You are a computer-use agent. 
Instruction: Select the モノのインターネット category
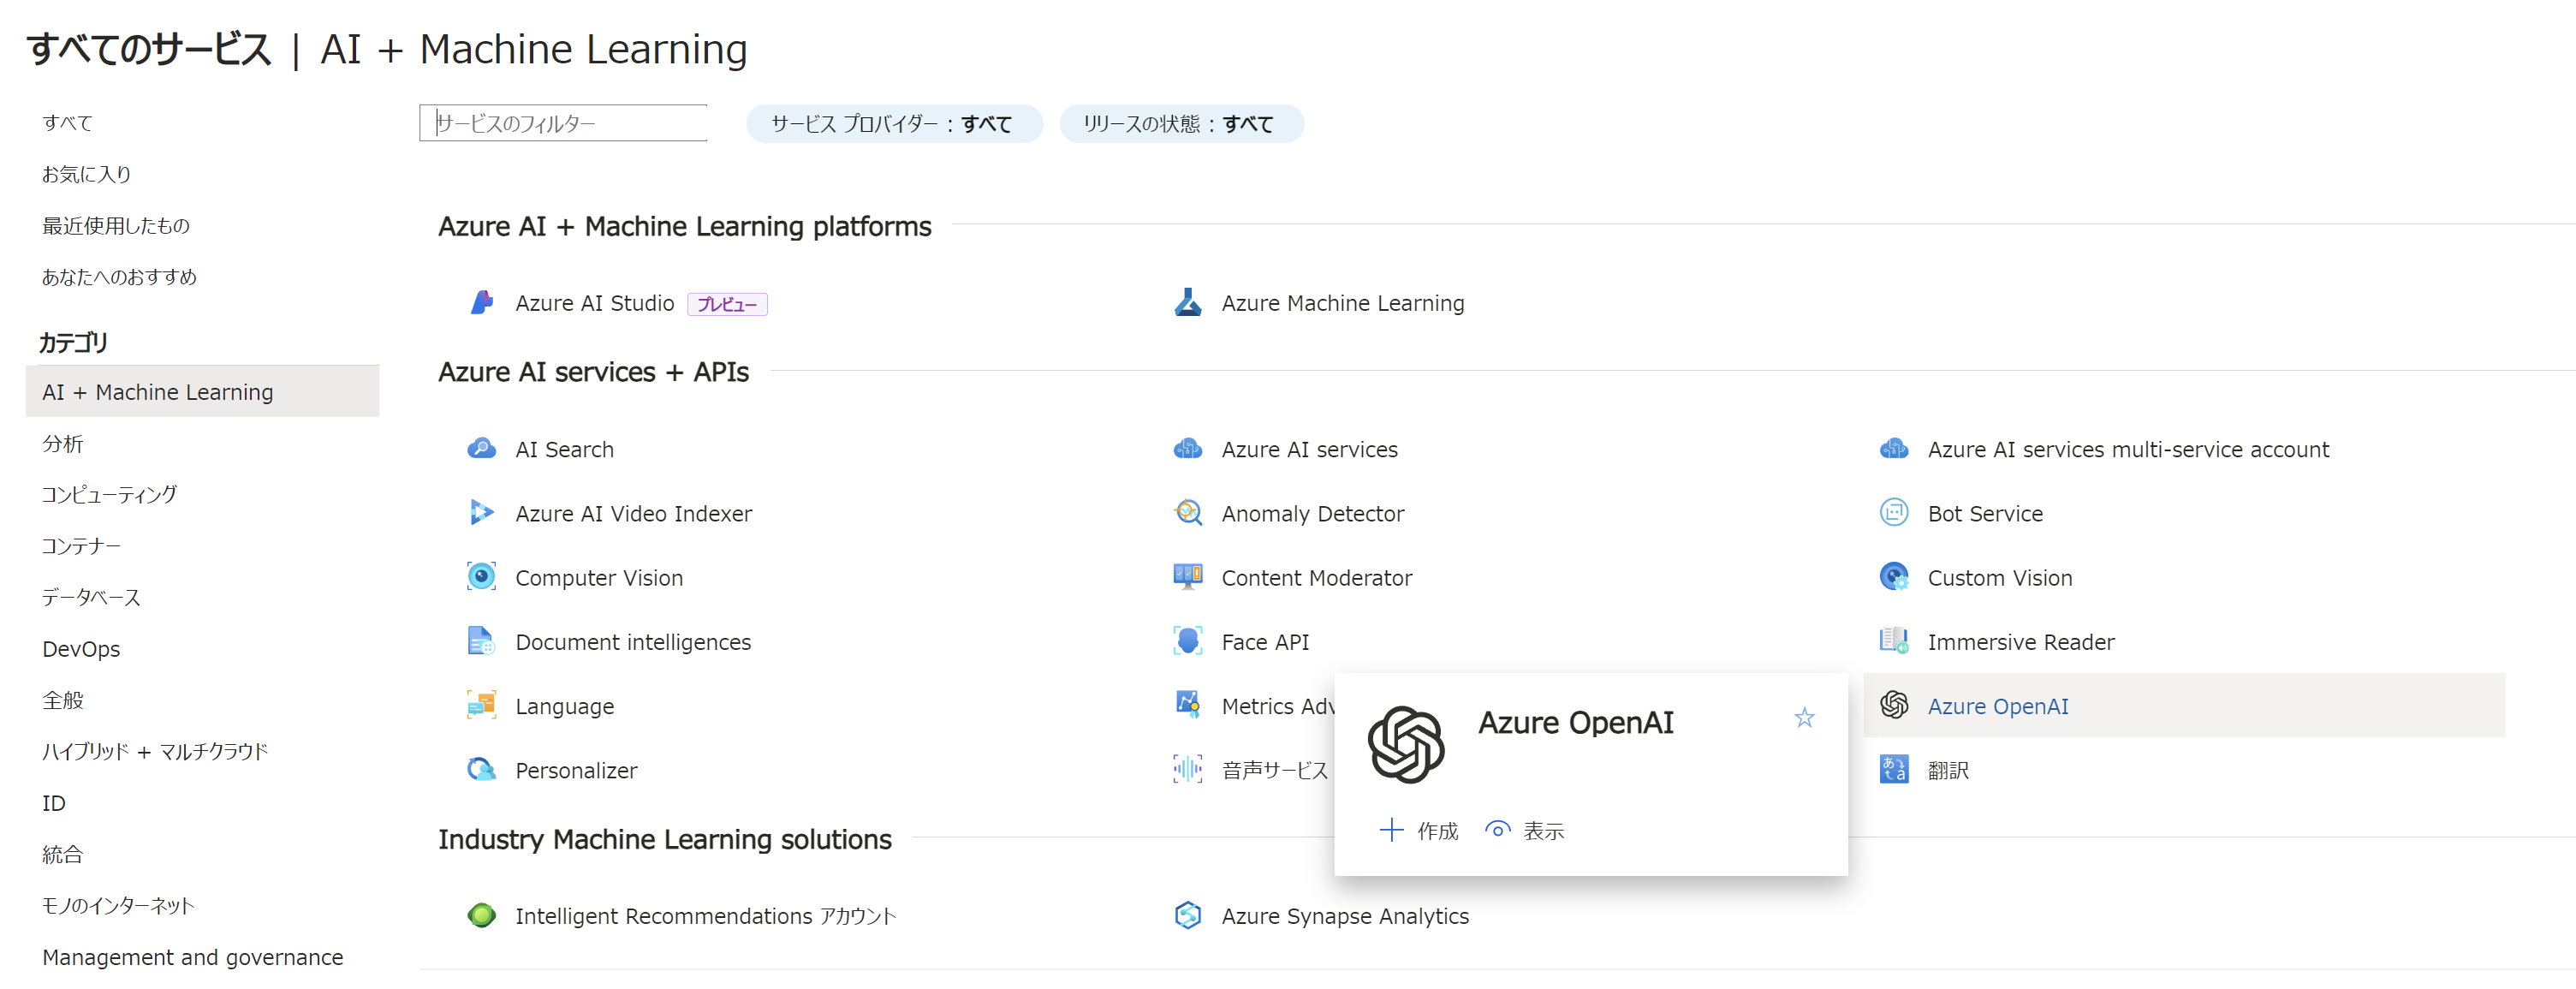pos(118,905)
